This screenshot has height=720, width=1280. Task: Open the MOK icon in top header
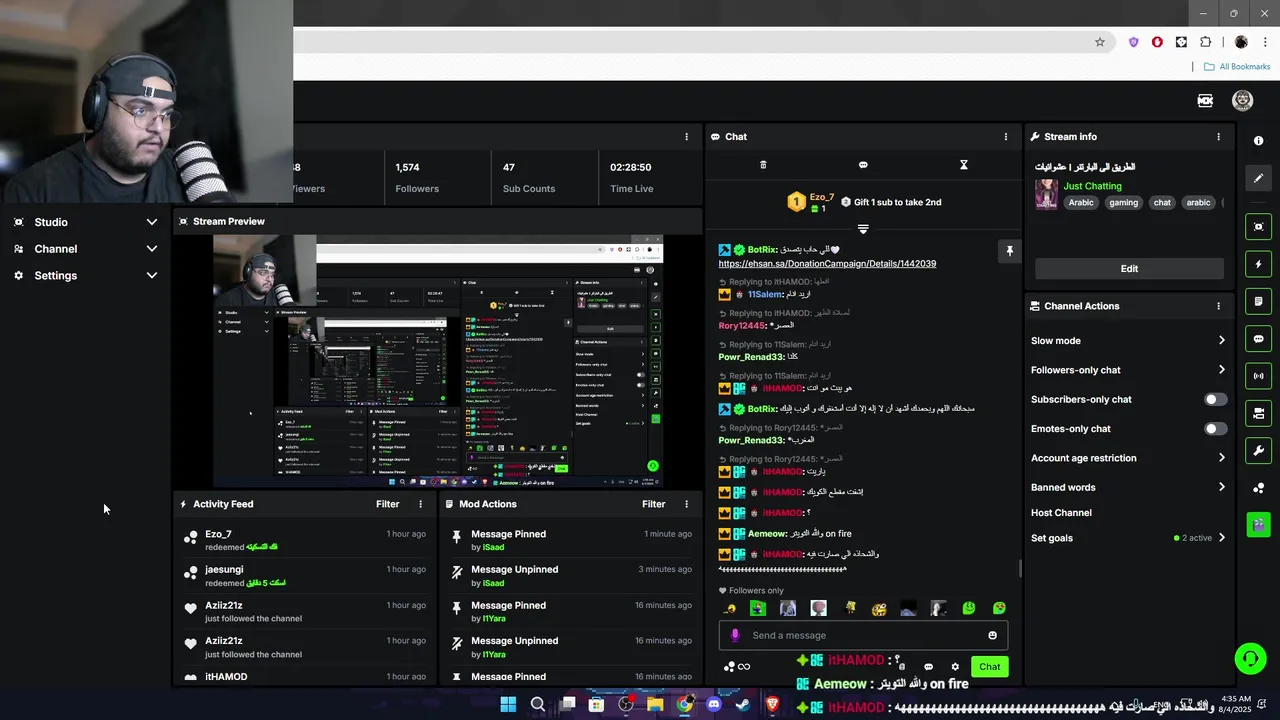[1205, 101]
